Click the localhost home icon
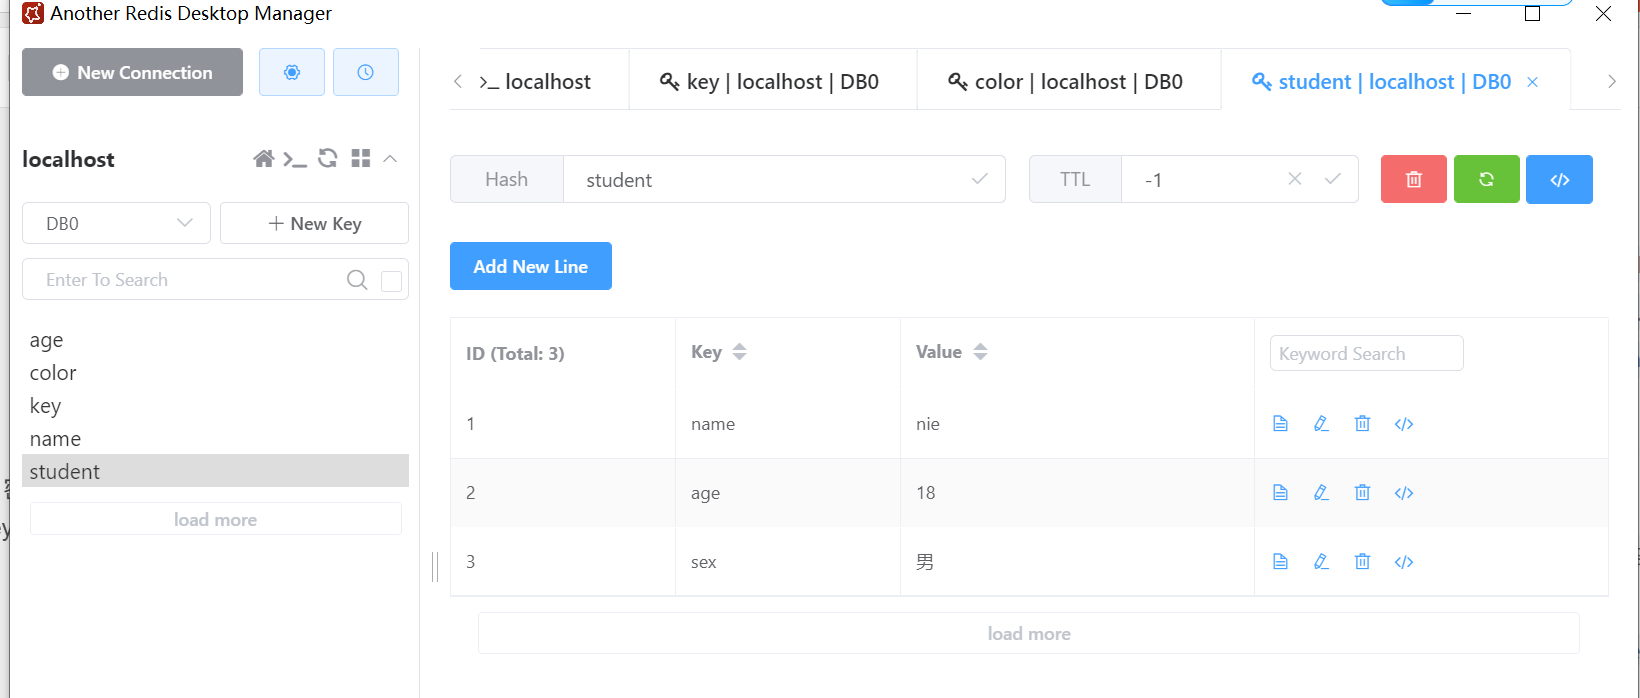 [x=264, y=159]
